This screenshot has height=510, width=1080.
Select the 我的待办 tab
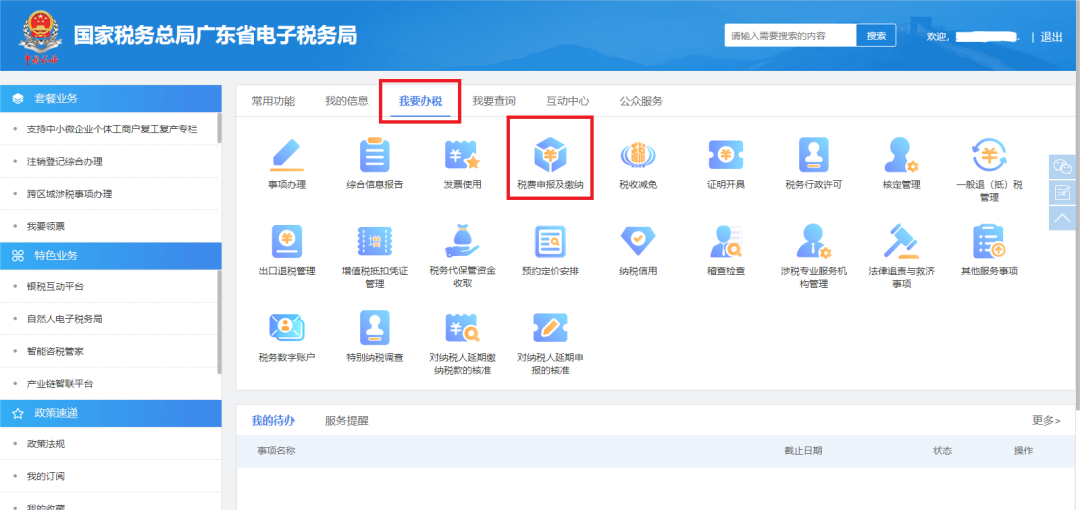pos(273,420)
